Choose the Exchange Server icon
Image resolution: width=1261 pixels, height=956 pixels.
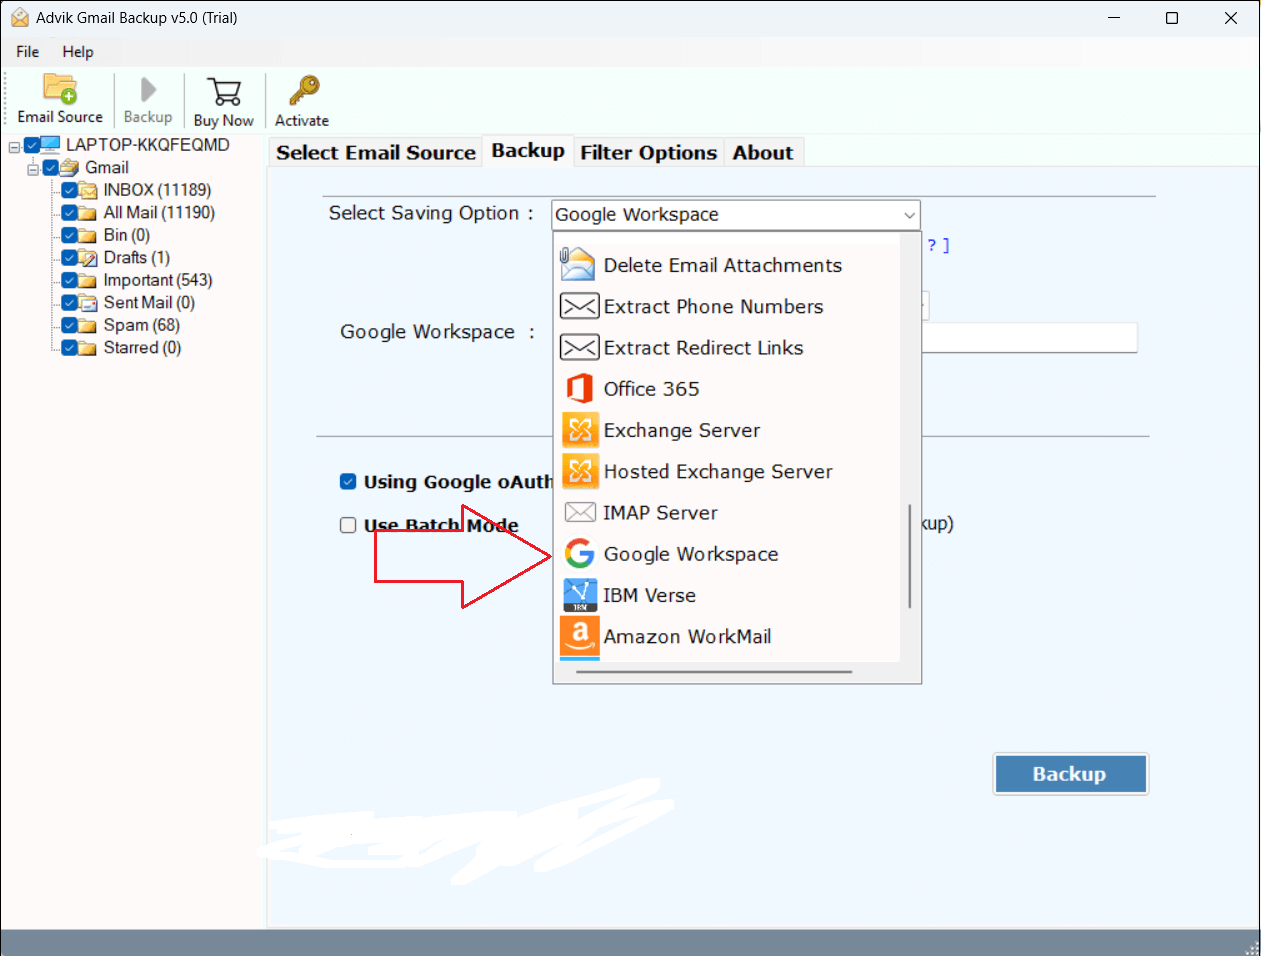coord(580,430)
